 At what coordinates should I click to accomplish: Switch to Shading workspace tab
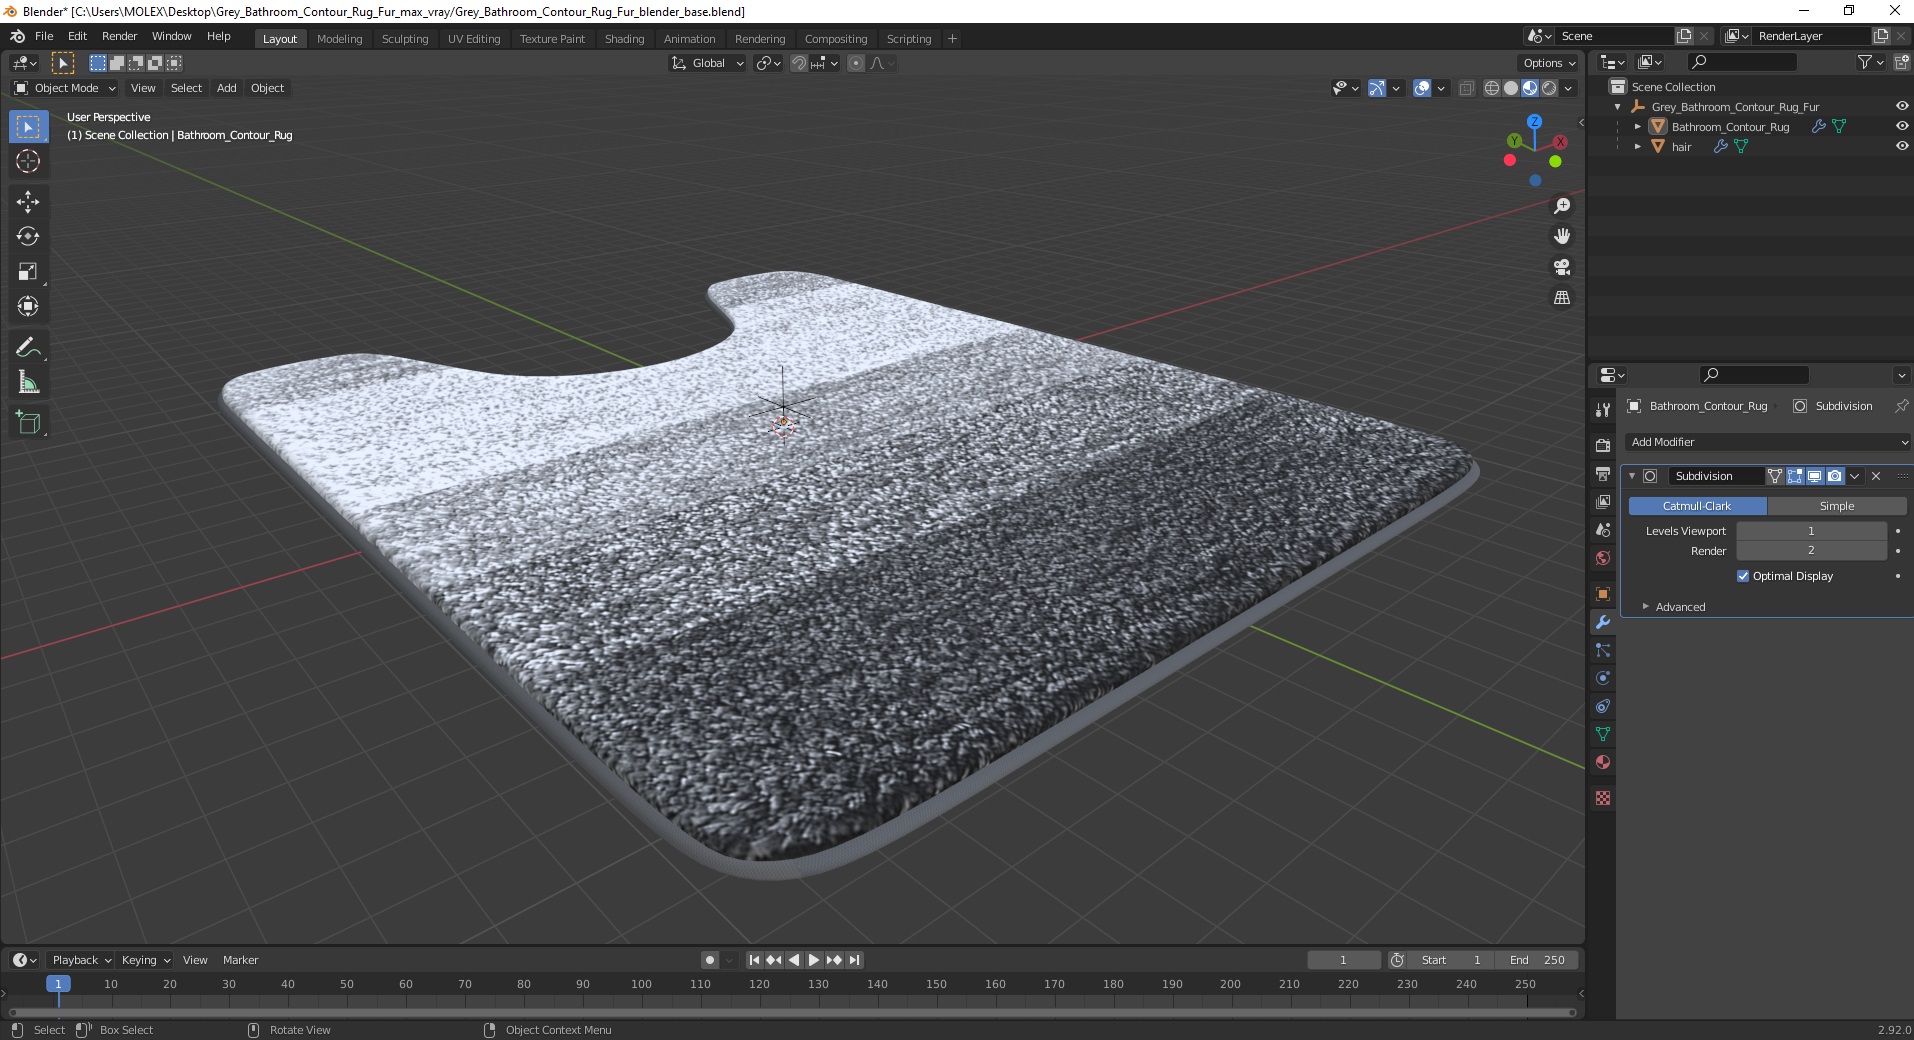[x=624, y=39]
